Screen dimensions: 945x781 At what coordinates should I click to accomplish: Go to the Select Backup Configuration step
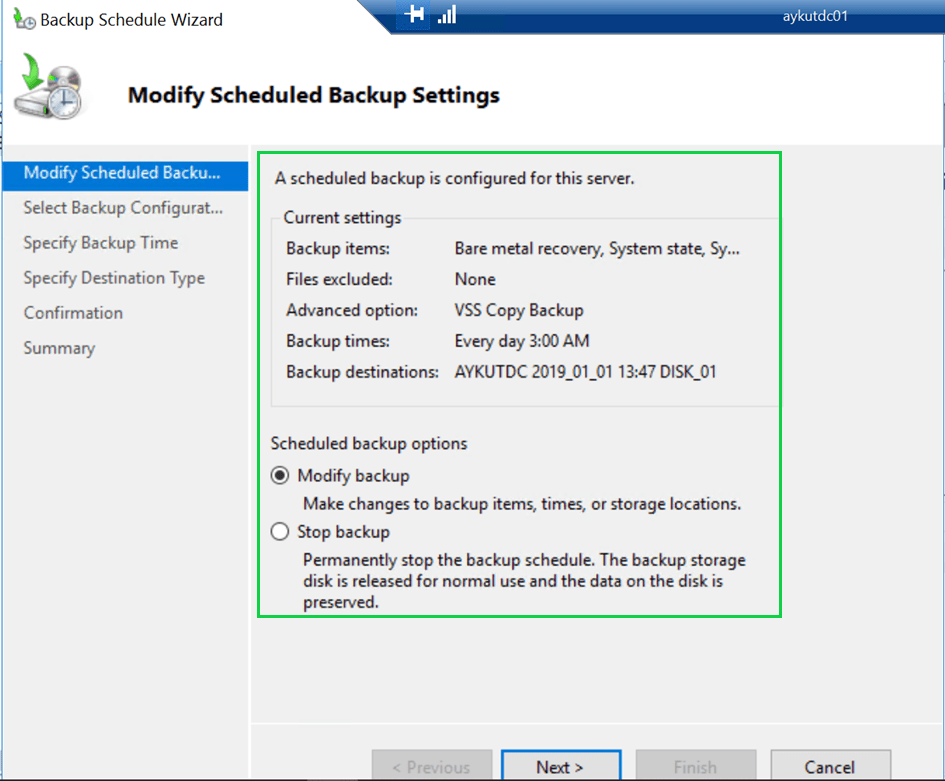point(123,208)
